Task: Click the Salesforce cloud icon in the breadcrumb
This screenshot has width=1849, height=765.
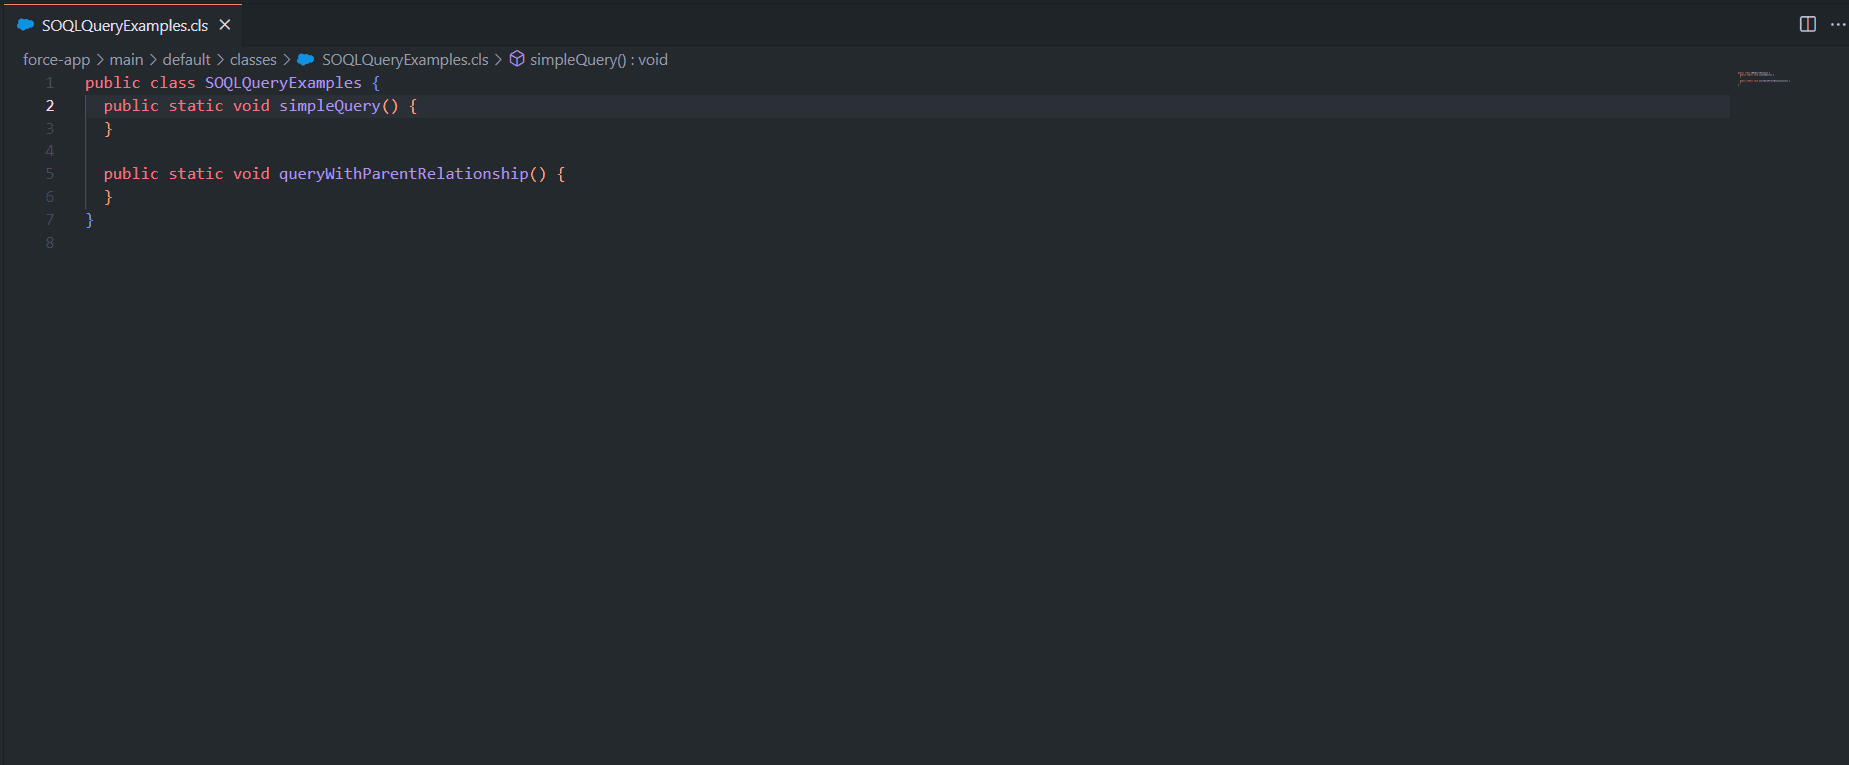Action: coord(306,60)
